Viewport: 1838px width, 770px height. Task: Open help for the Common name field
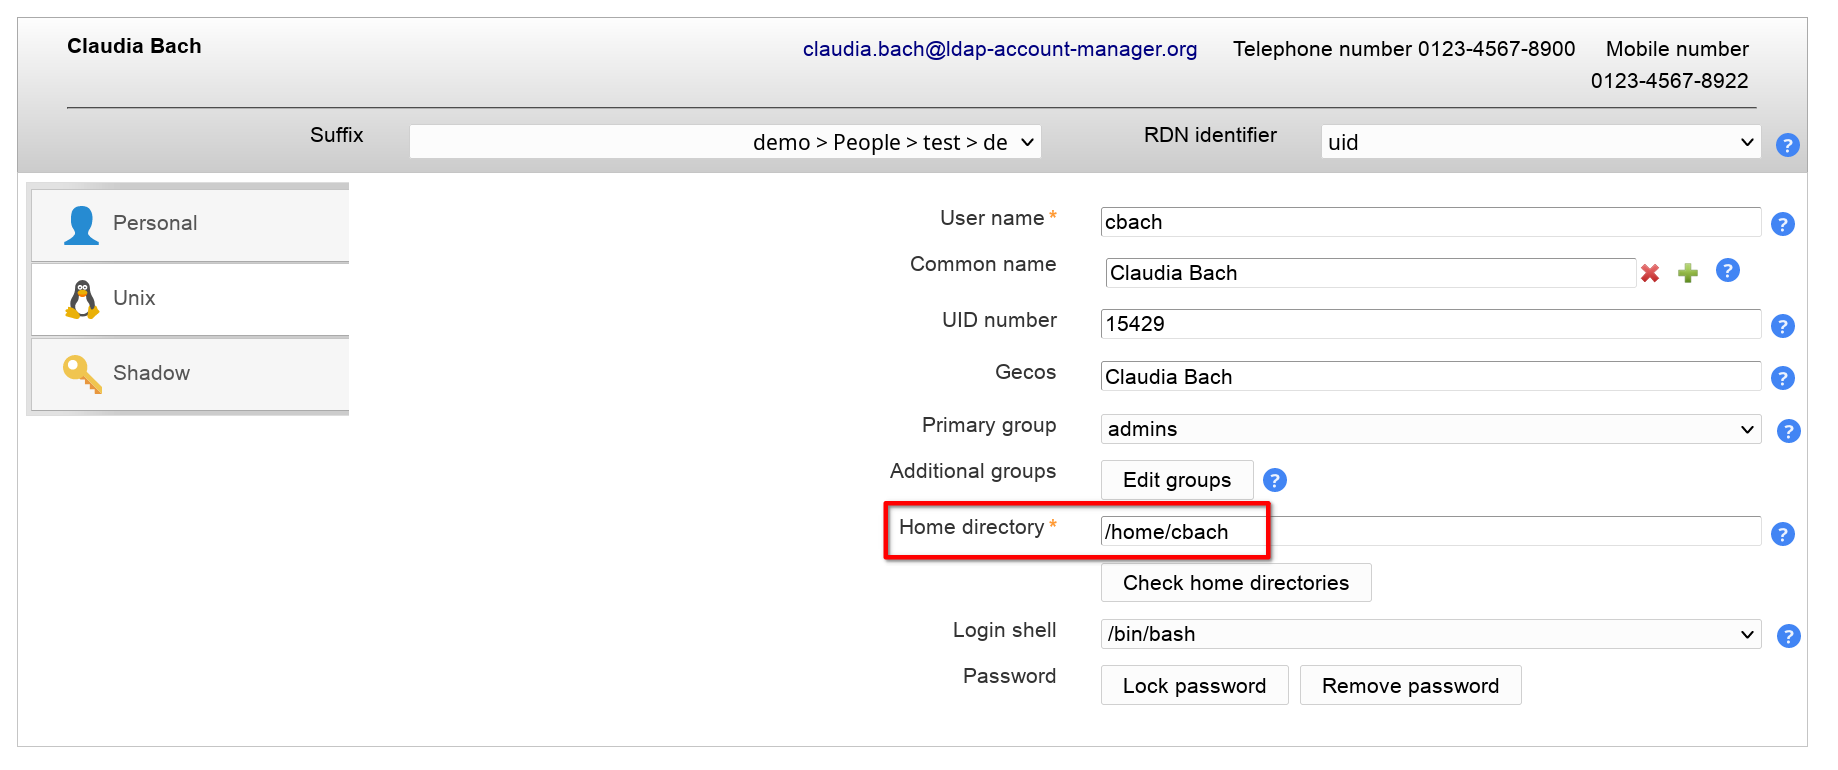pyautogui.click(x=1727, y=271)
